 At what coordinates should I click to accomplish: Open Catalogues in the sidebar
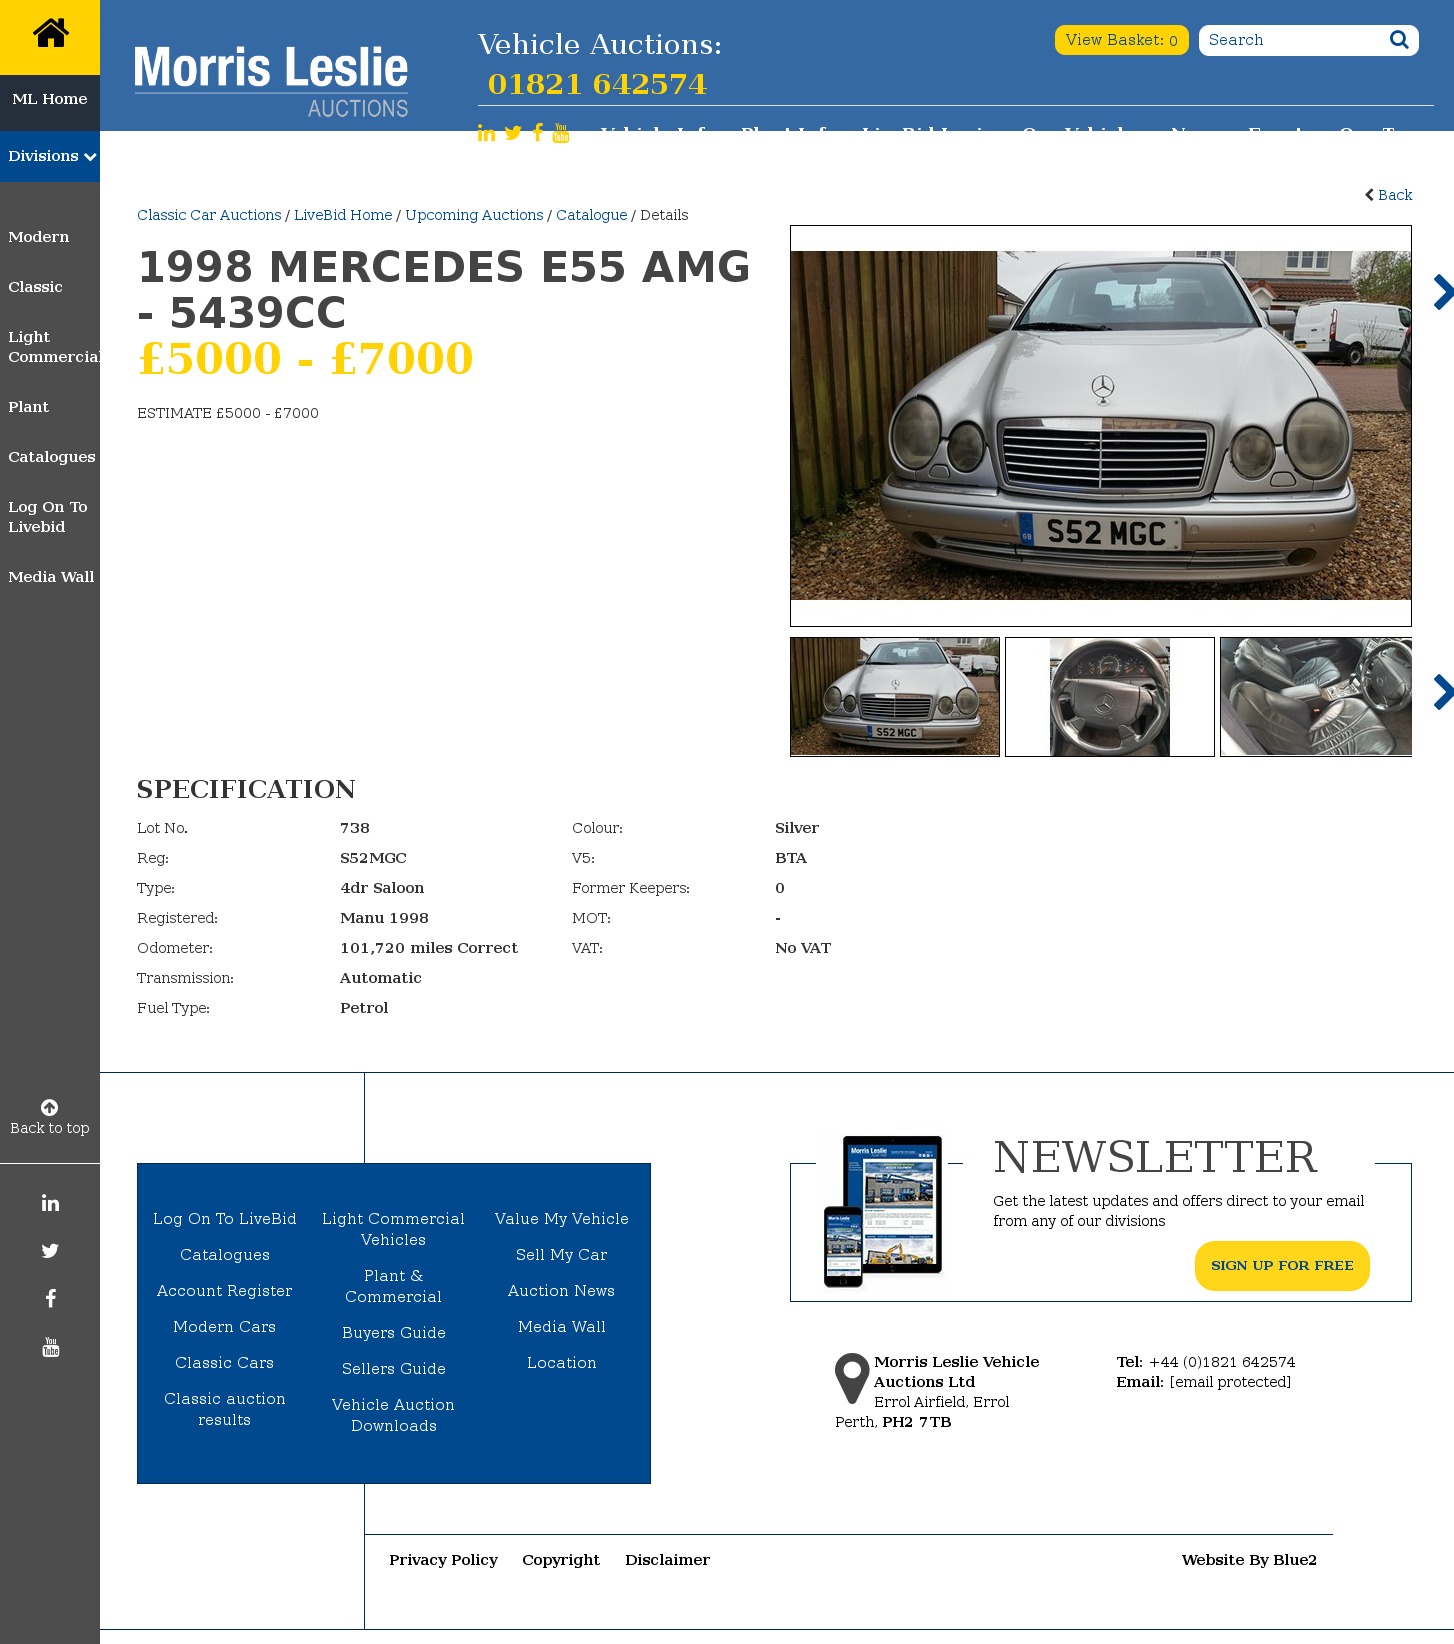coord(52,457)
